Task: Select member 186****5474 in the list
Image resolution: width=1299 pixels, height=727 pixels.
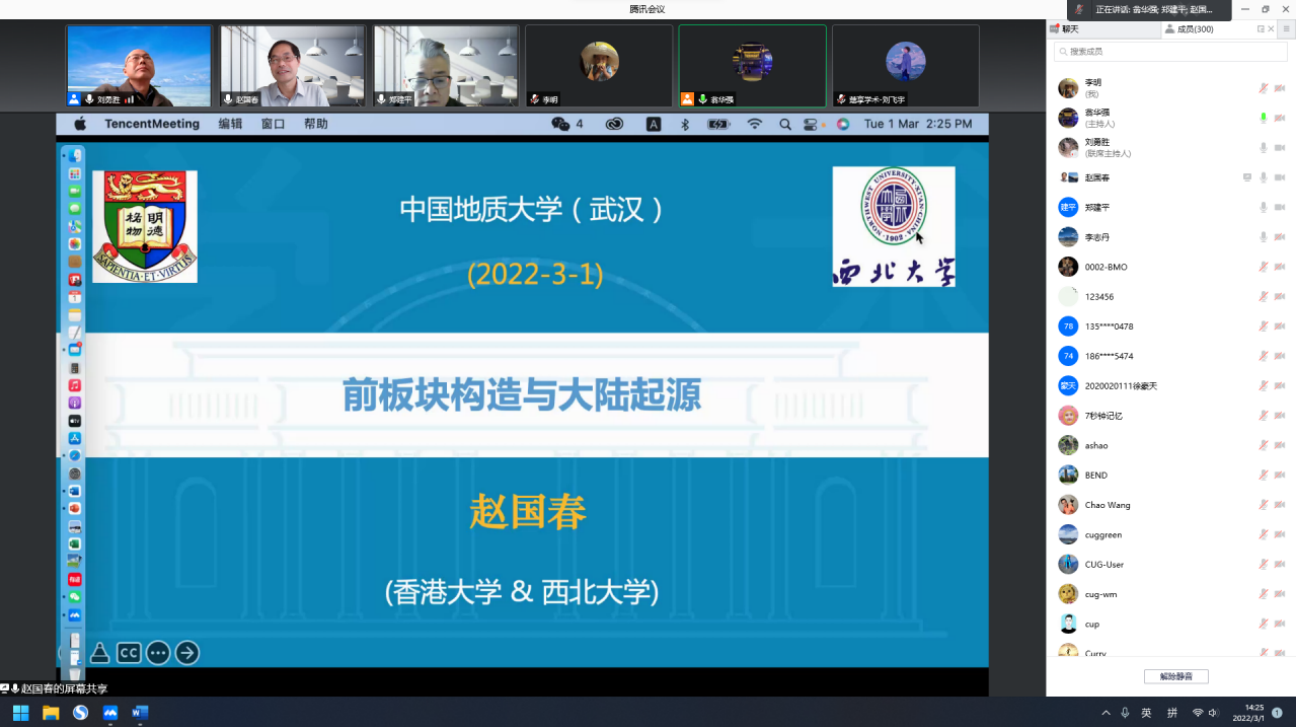Action: (1172, 356)
